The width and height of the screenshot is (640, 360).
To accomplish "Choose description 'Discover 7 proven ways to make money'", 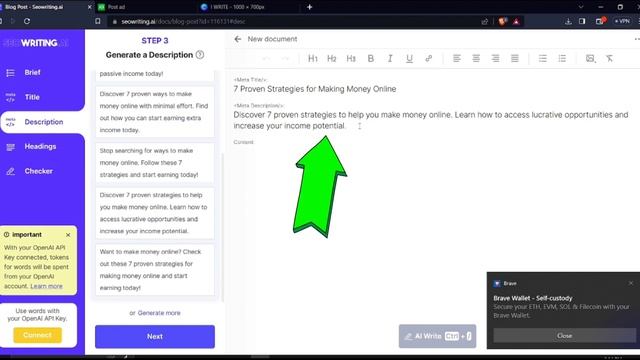I will point(155,112).
